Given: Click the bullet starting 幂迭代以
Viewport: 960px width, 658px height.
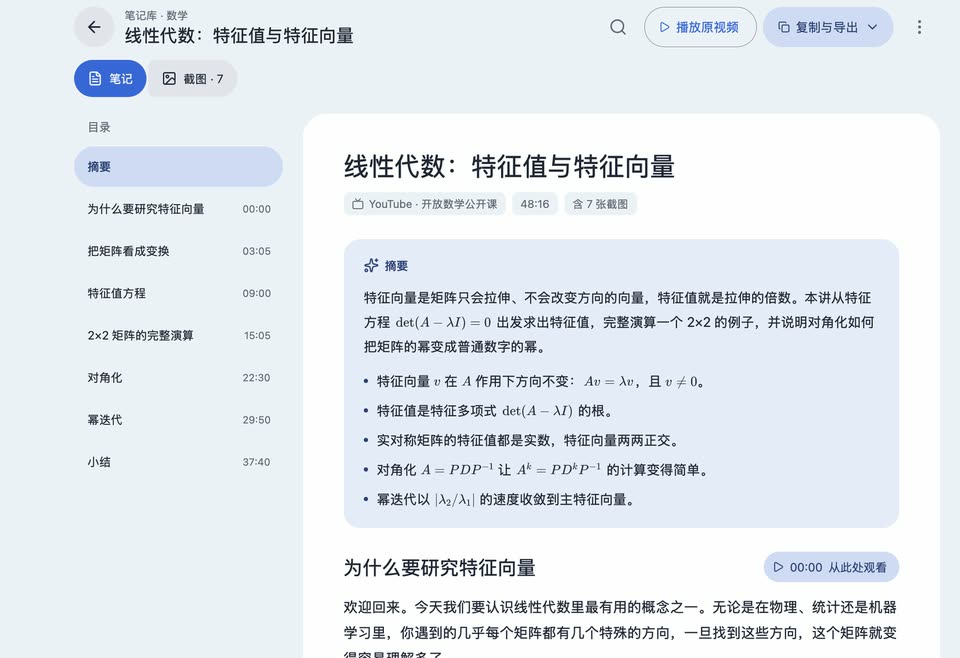Looking at the screenshot, I should click(x=506, y=499).
